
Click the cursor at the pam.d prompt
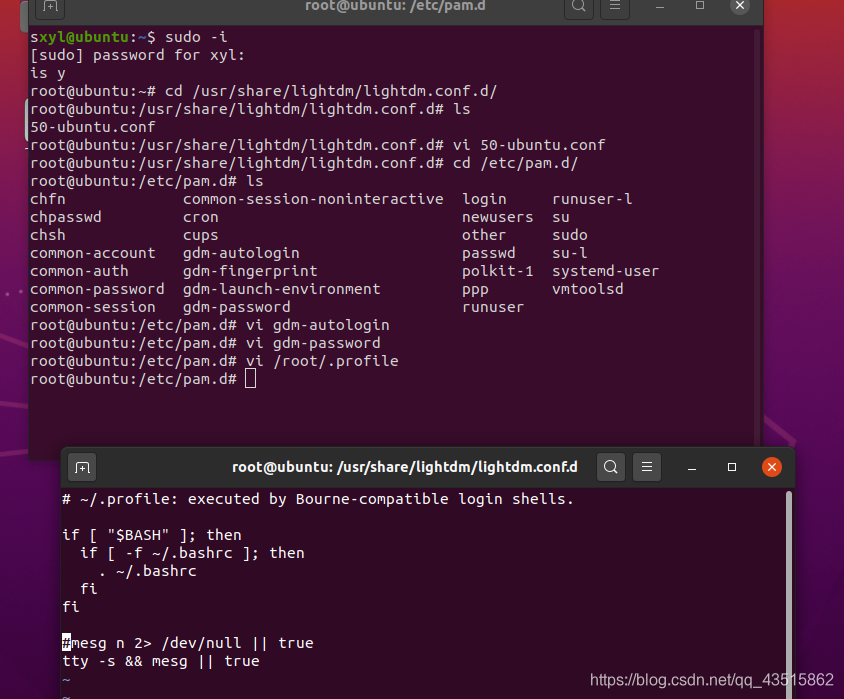[250, 379]
